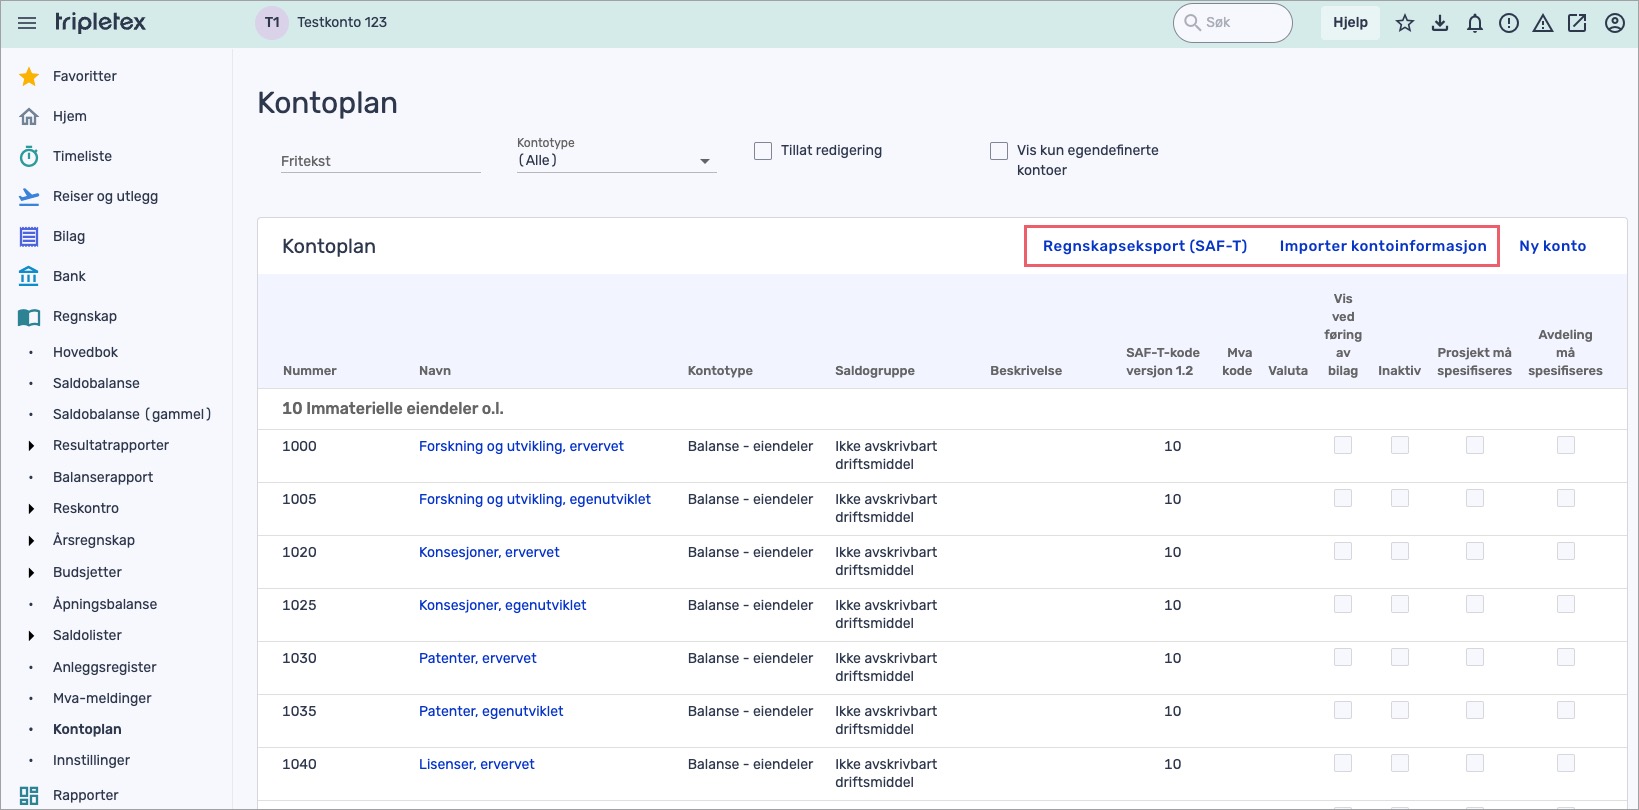Open favorites star icon in top bar
The width and height of the screenshot is (1639, 810).
point(1405,23)
